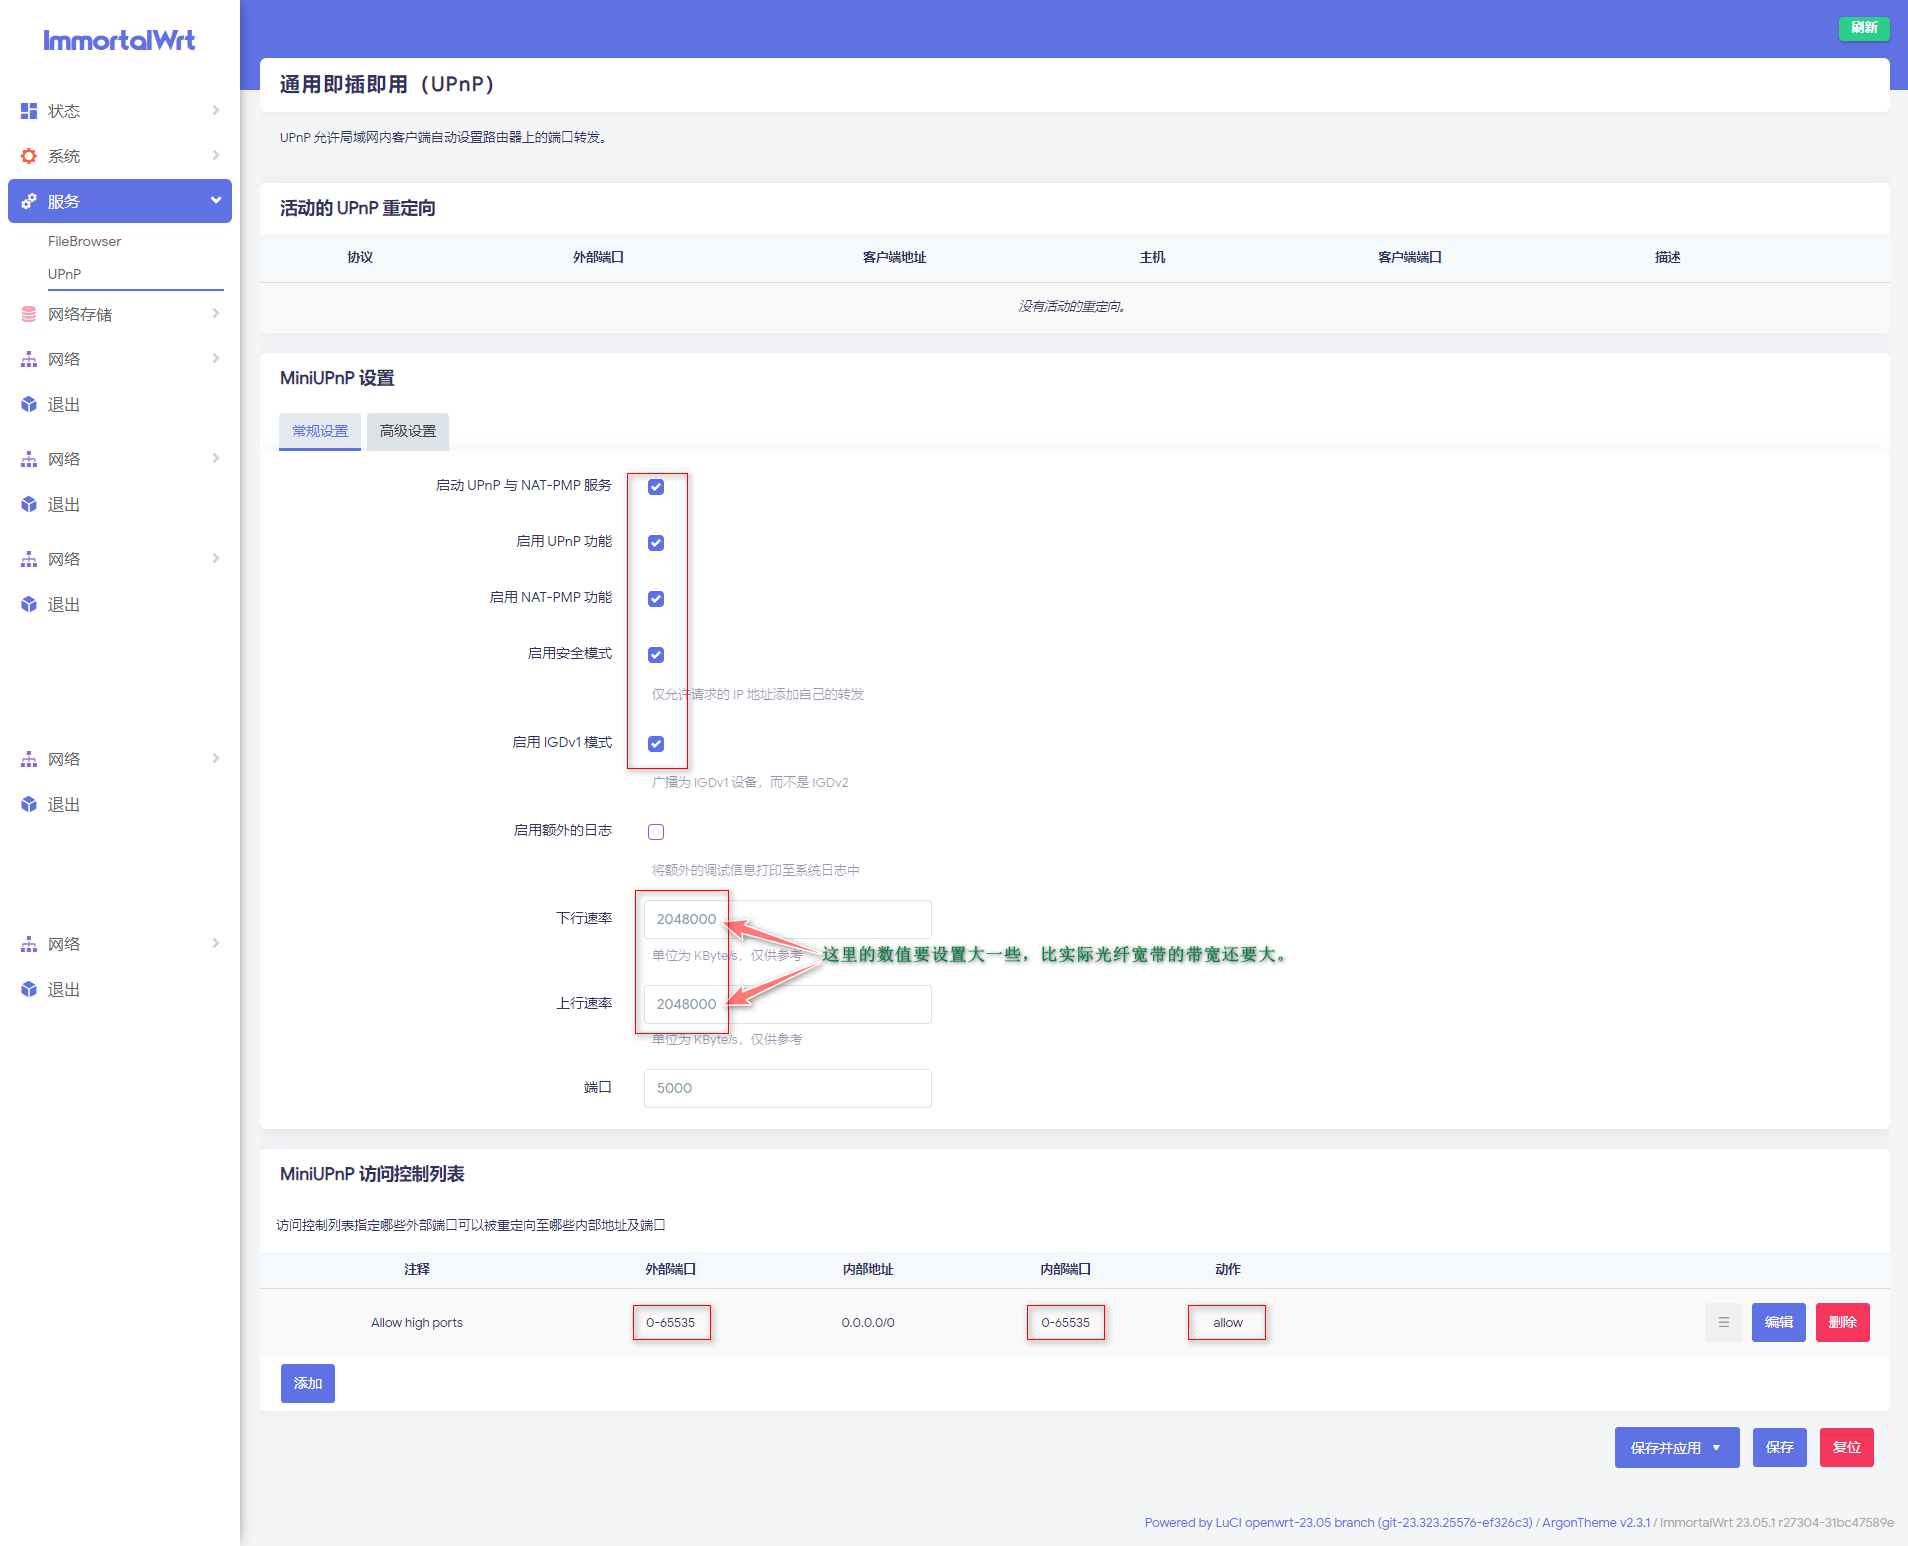Screen dimensions: 1908x1546
Task: Click the ImmortalWrt logo
Action: click(119, 40)
